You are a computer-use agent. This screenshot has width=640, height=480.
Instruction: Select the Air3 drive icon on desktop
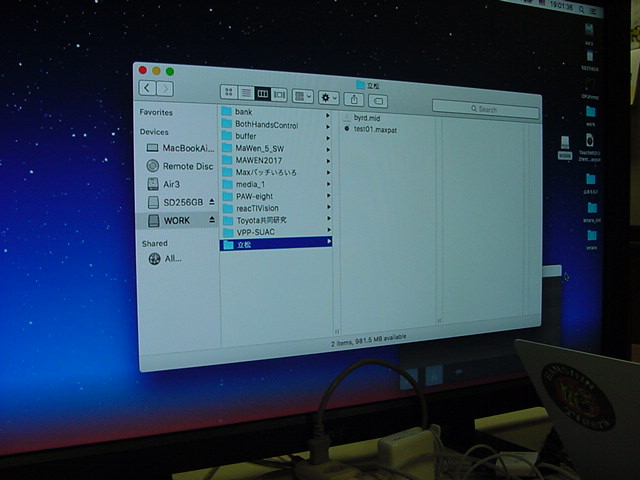pos(589,34)
